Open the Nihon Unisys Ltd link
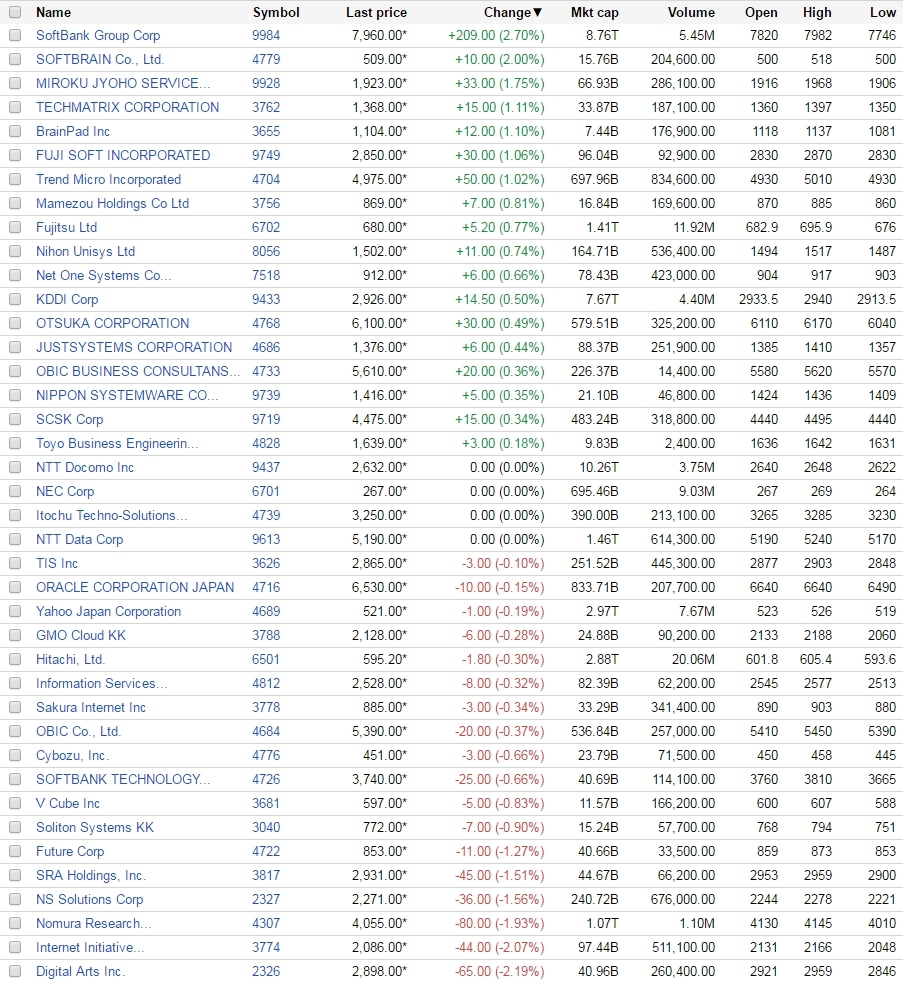The height and width of the screenshot is (983, 903). pos(85,251)
